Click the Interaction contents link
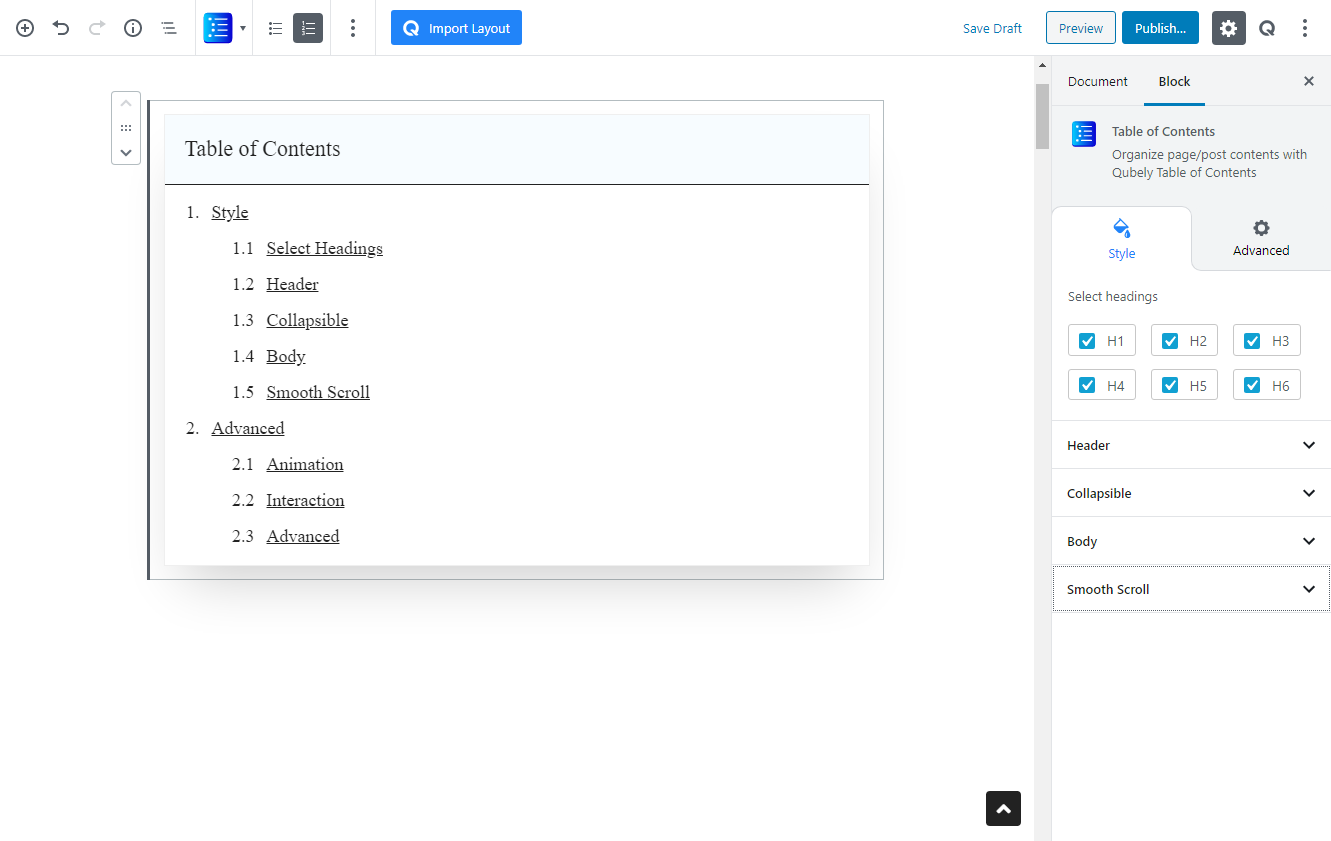Image resolution: width=1331 pixels, height=841 pixels. (x=305, y=500)
